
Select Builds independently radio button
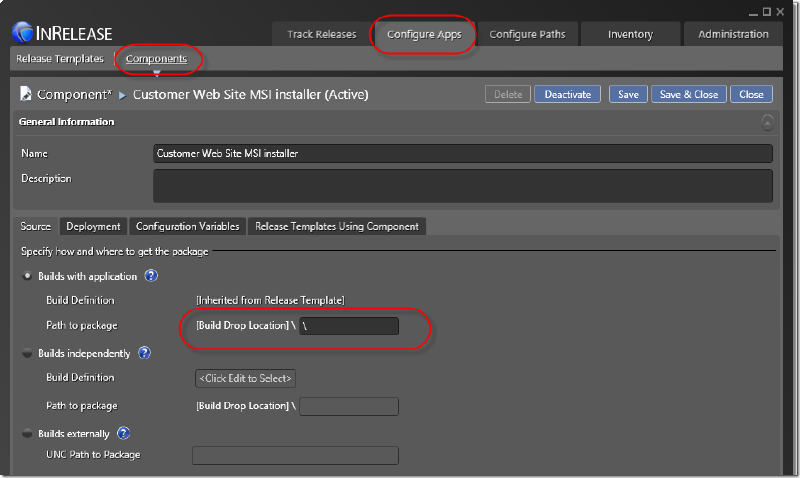coord(27,353)
